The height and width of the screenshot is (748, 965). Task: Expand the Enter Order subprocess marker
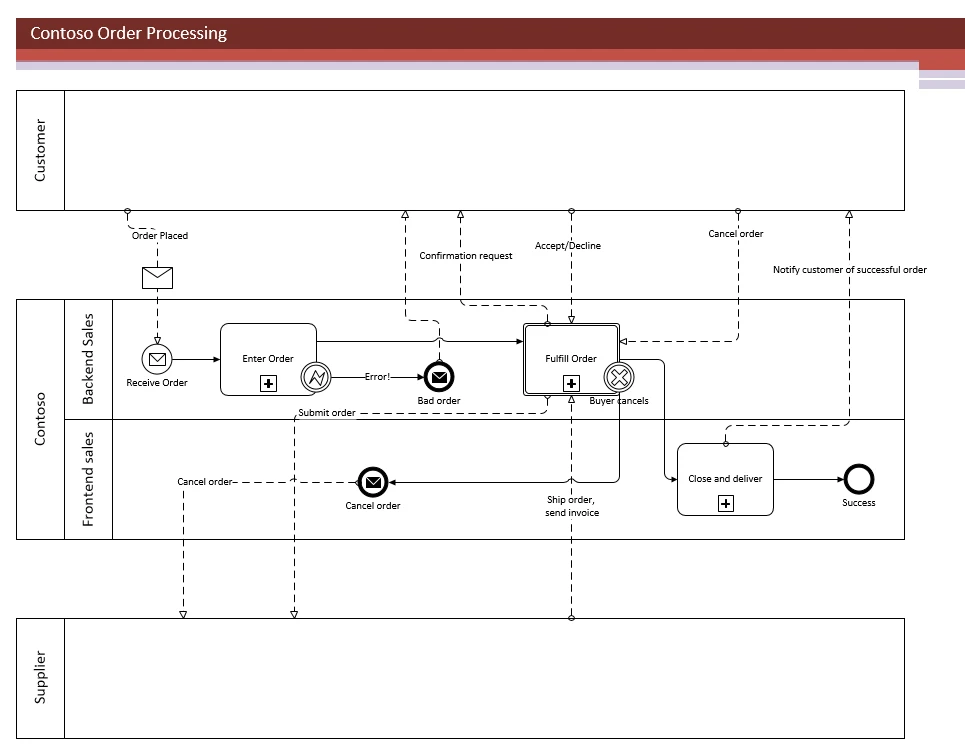coord(267,382)
